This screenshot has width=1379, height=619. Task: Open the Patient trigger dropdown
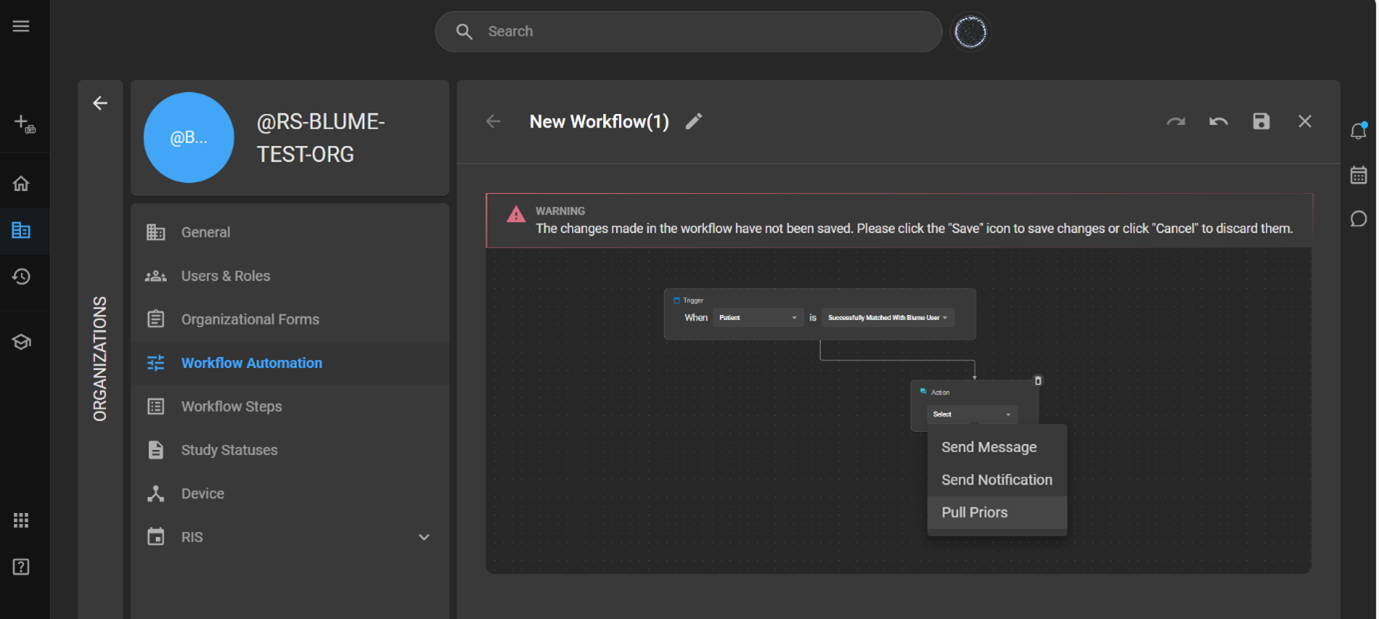(x=758, y=318)
